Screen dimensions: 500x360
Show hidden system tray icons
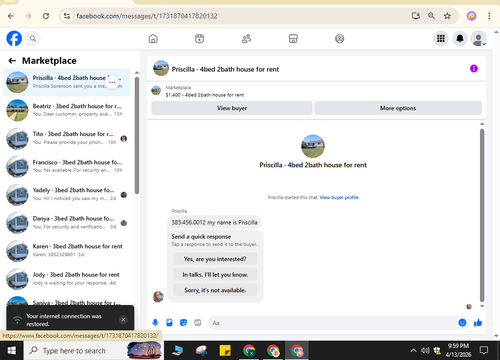coord(413,350)
